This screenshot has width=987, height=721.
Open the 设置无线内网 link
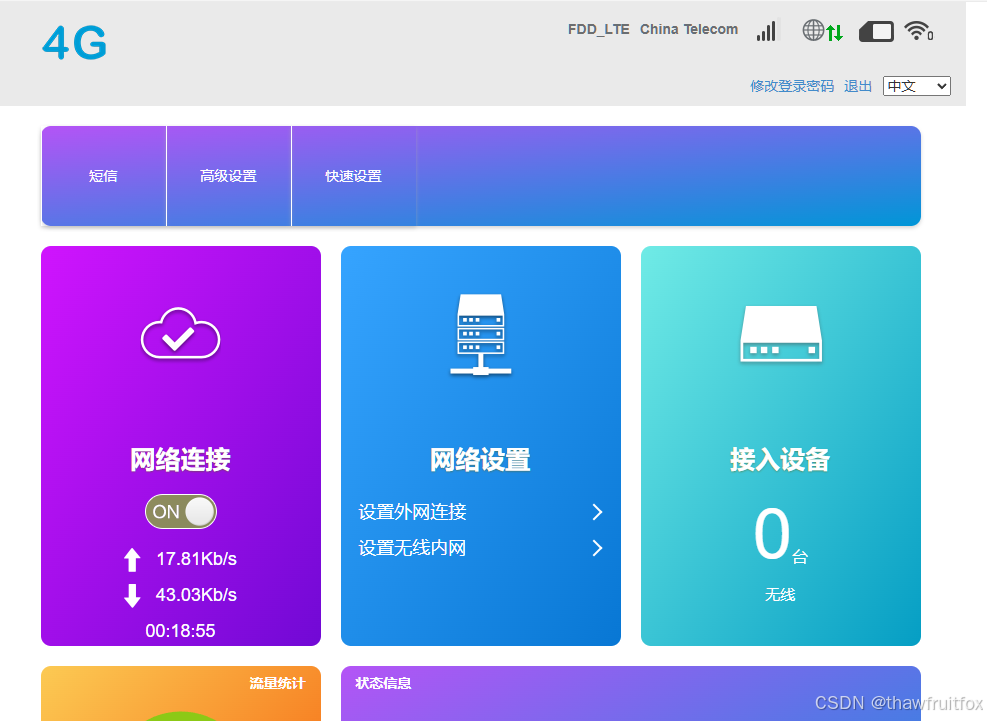[x=412, y=548]
